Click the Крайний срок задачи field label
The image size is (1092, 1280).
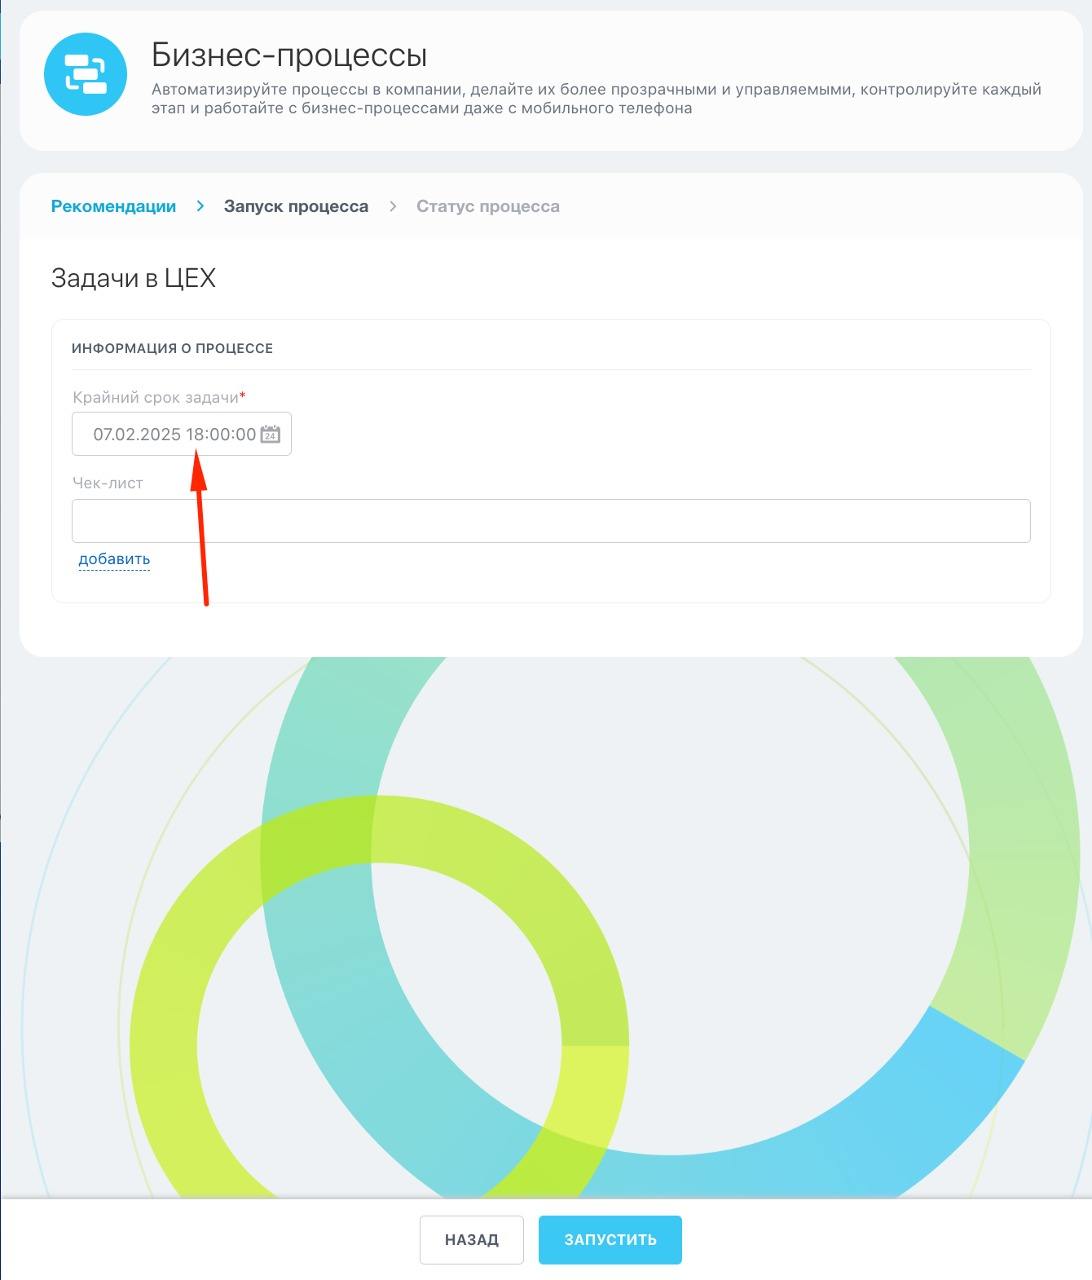[156, 397]
